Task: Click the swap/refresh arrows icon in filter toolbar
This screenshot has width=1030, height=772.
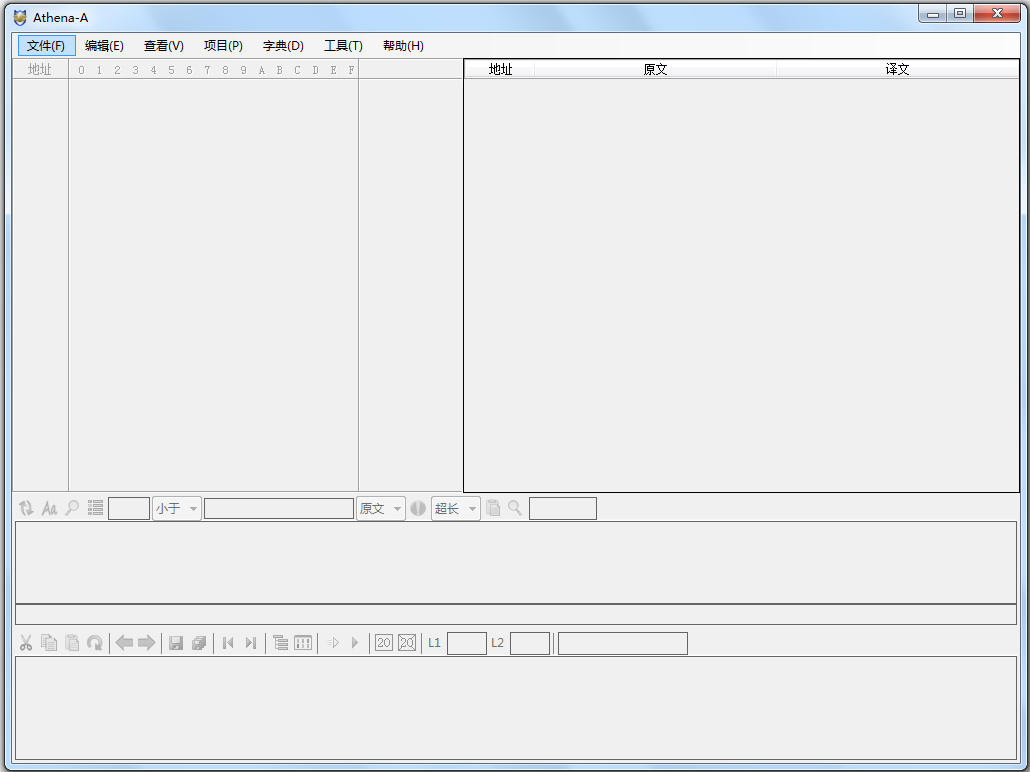Action: pyautogui.click(x=26, y=508)
